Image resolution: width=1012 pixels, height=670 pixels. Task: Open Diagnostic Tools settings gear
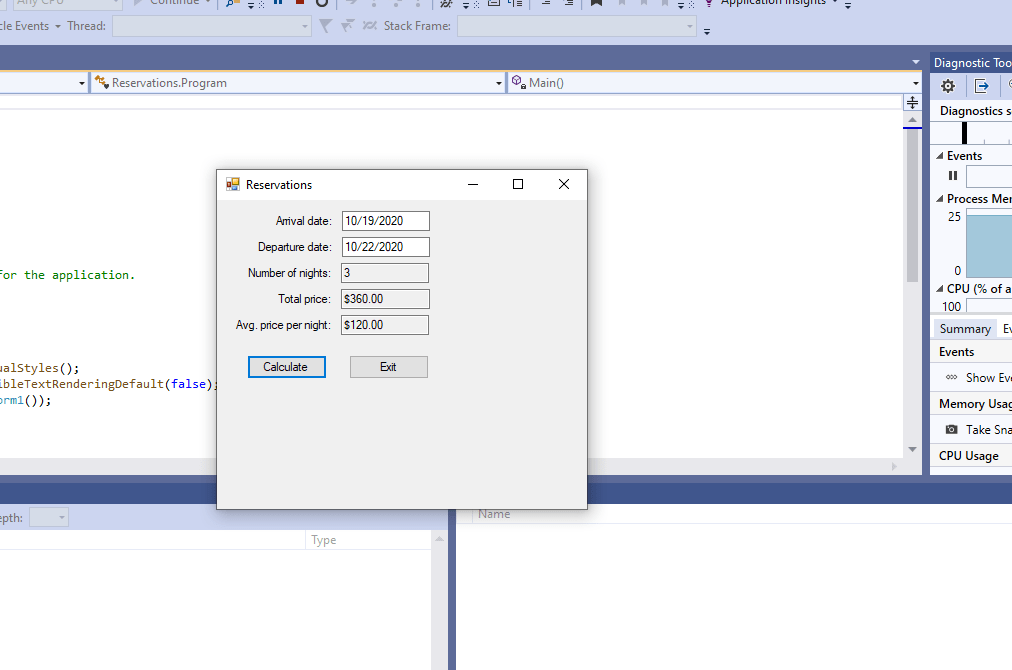pos(947,86)
